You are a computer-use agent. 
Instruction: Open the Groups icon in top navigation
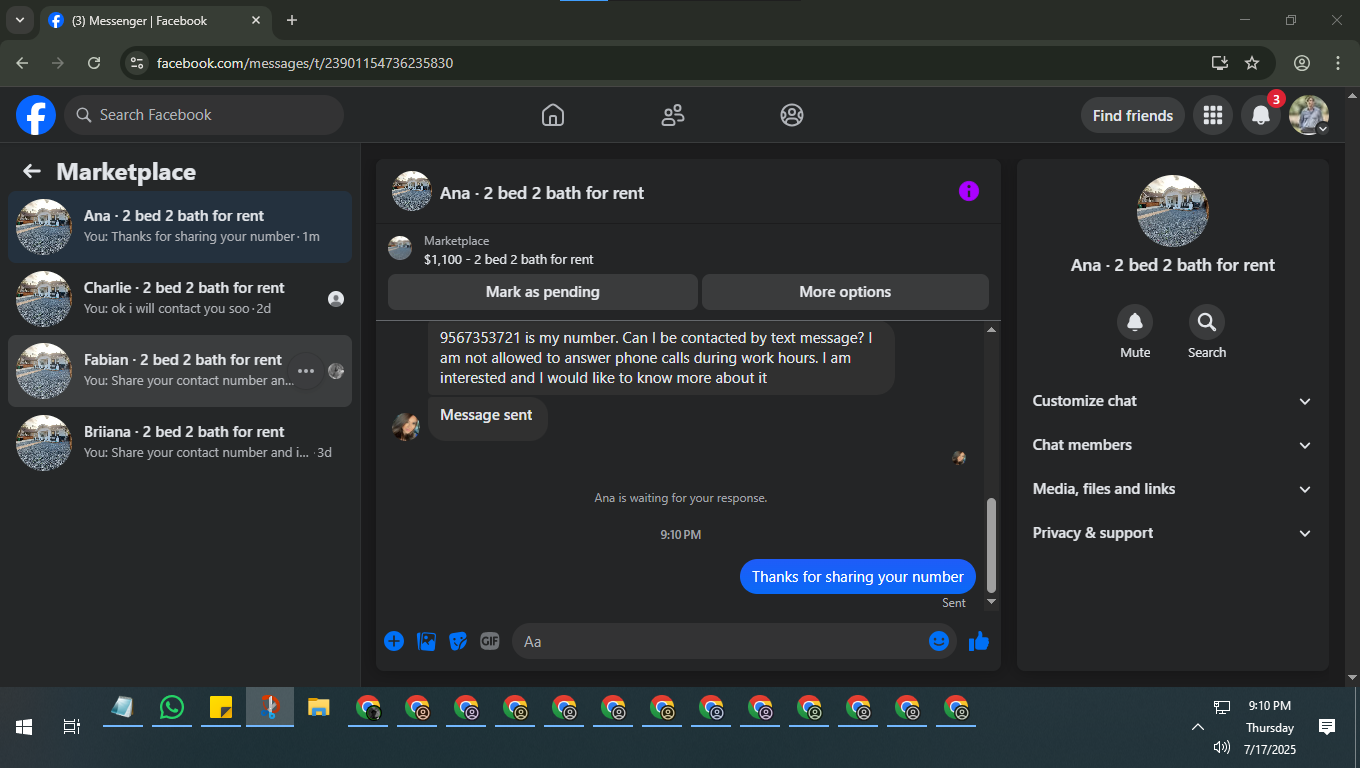point(792,115)
